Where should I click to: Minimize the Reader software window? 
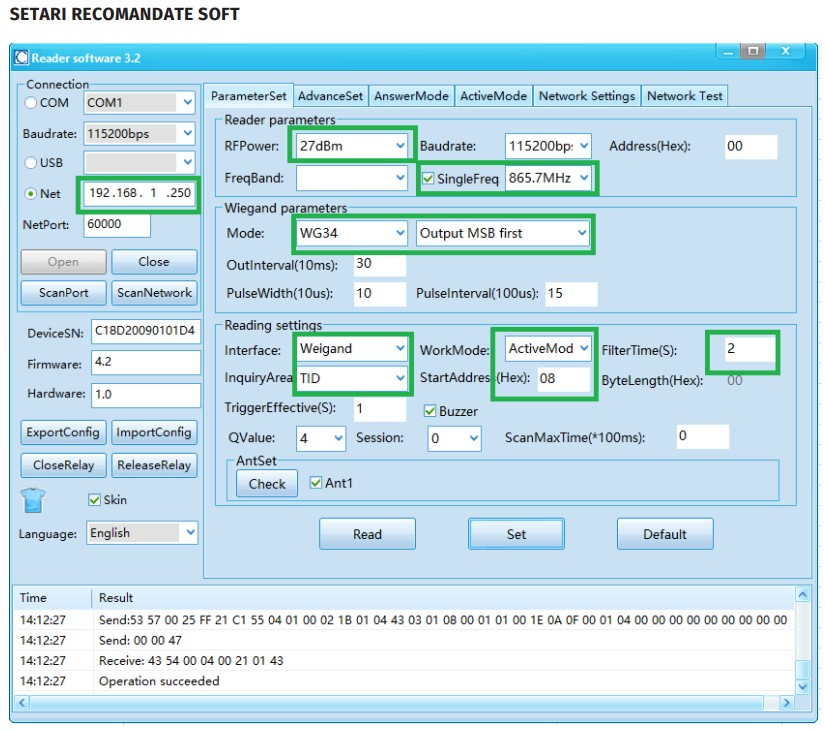click(728, 52)
